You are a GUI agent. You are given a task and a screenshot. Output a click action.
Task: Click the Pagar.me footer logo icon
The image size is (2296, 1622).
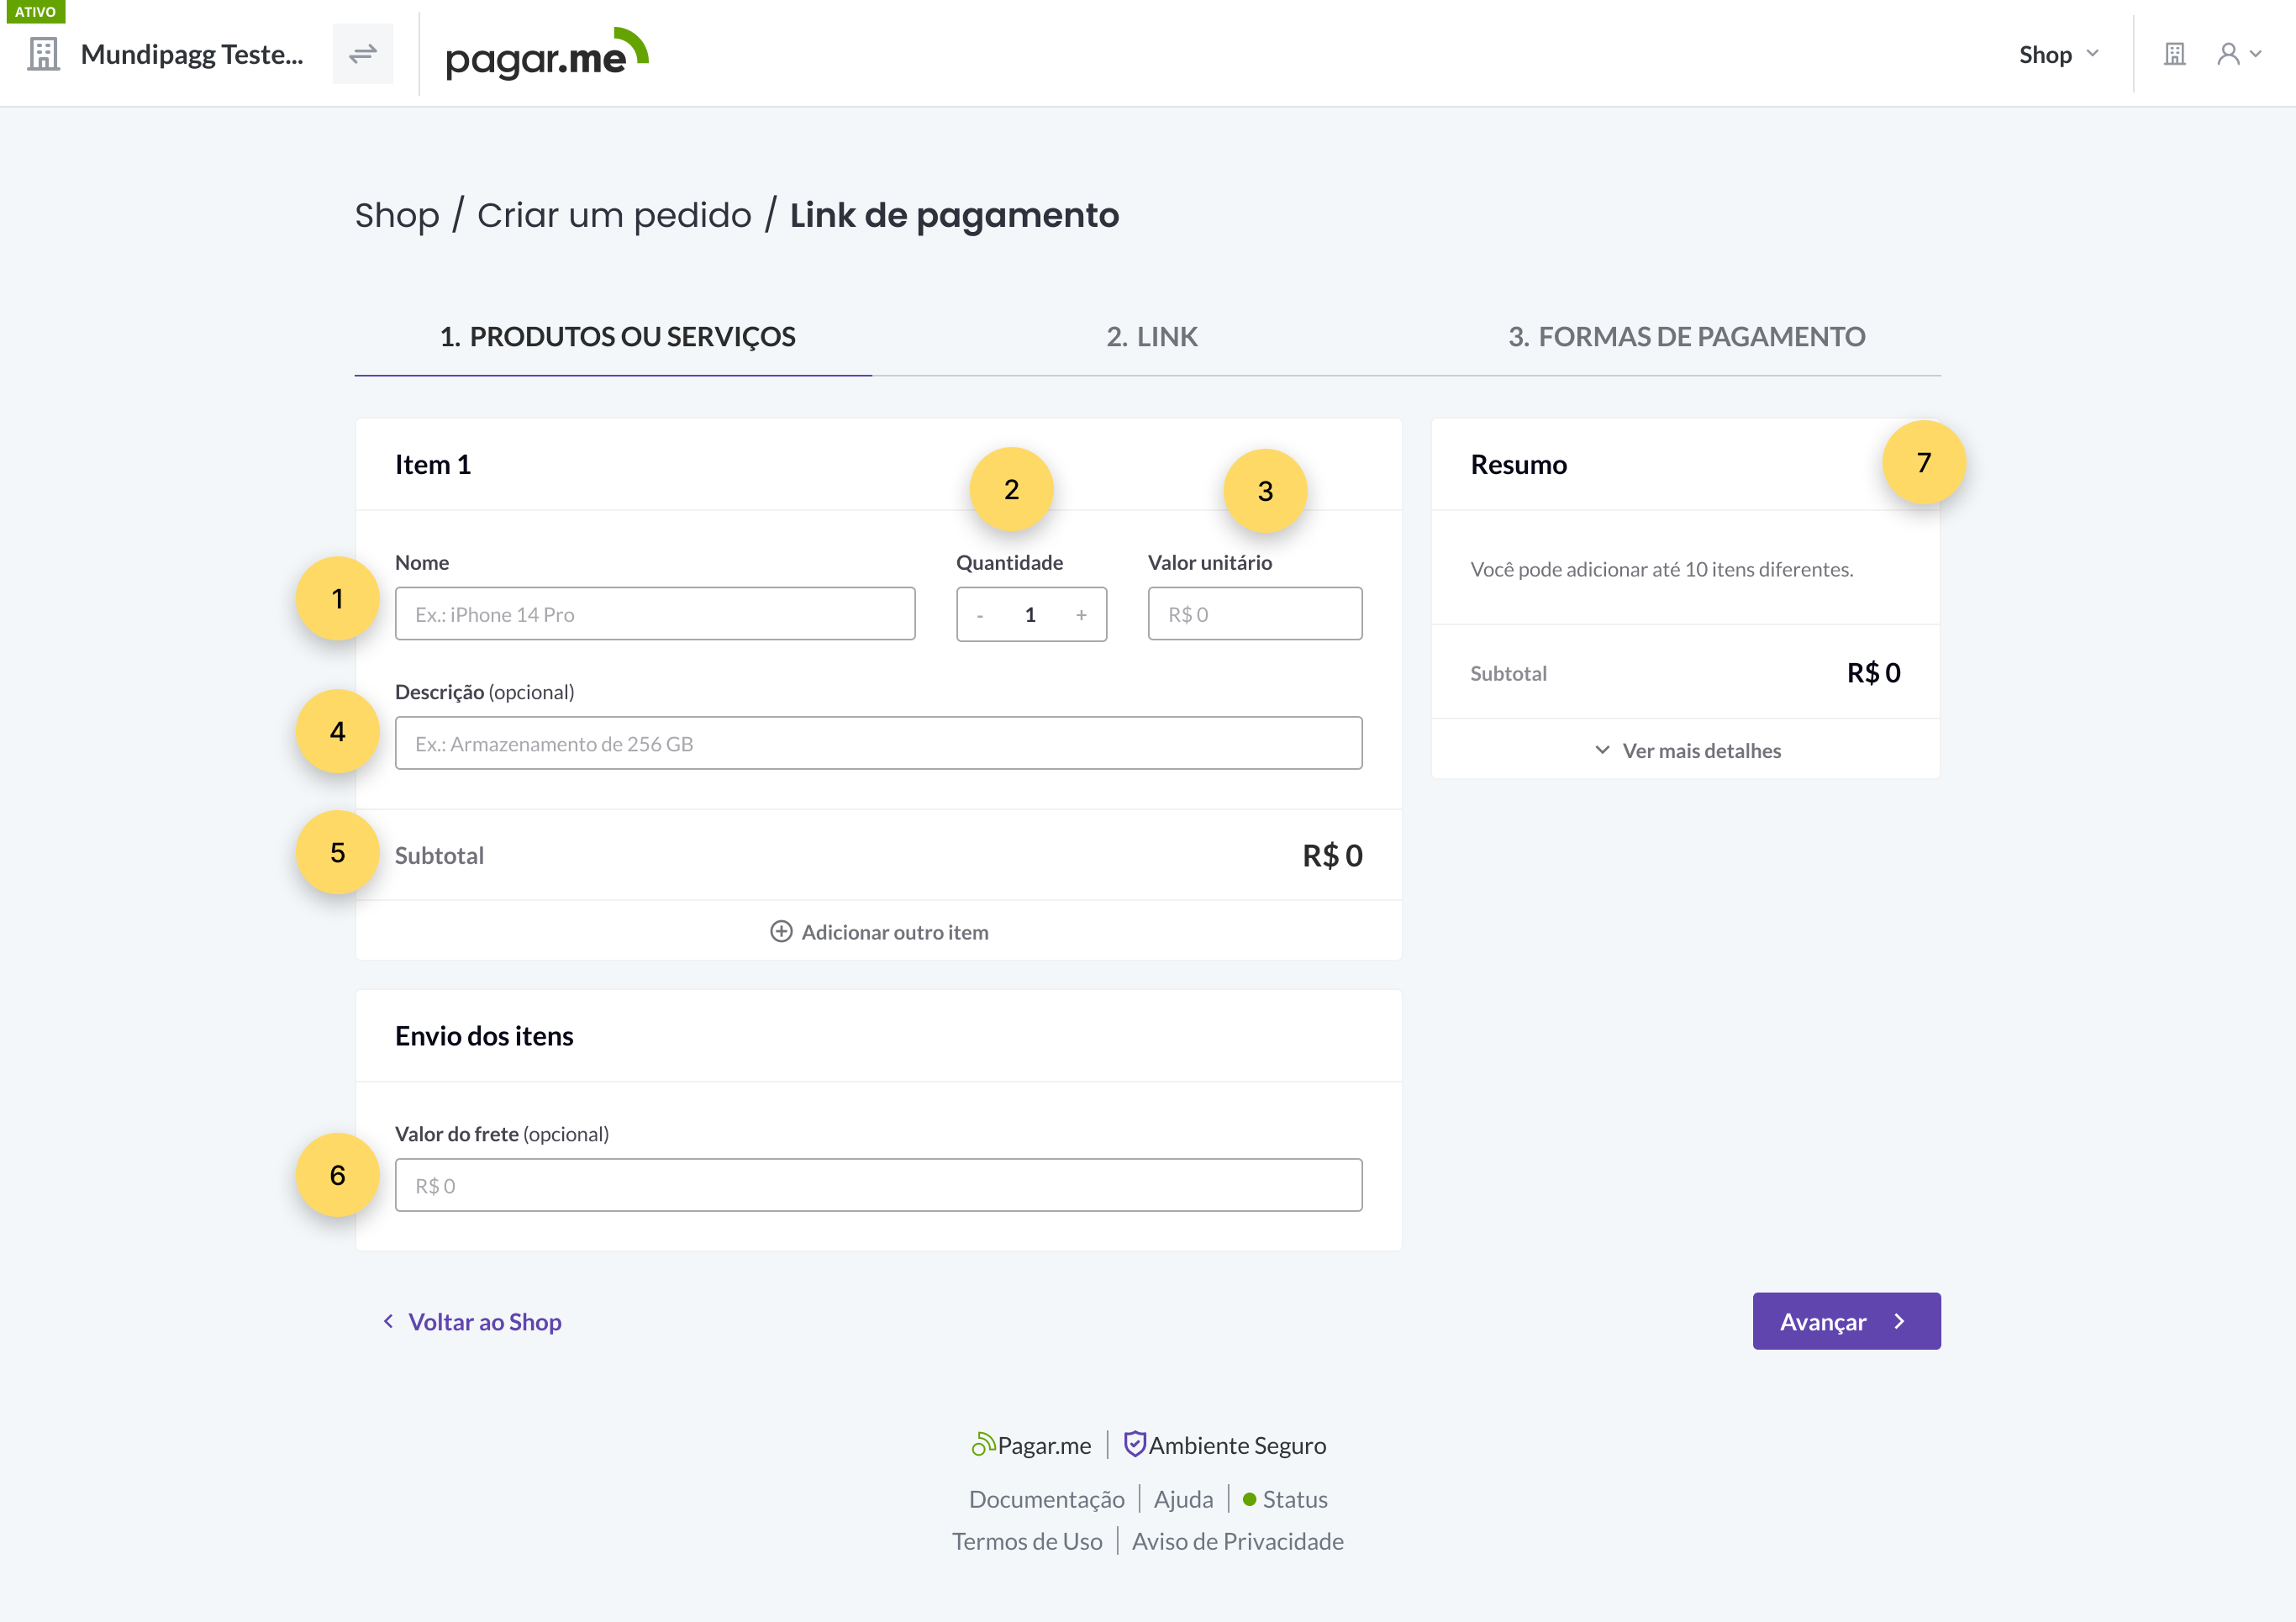point(983,1444)
